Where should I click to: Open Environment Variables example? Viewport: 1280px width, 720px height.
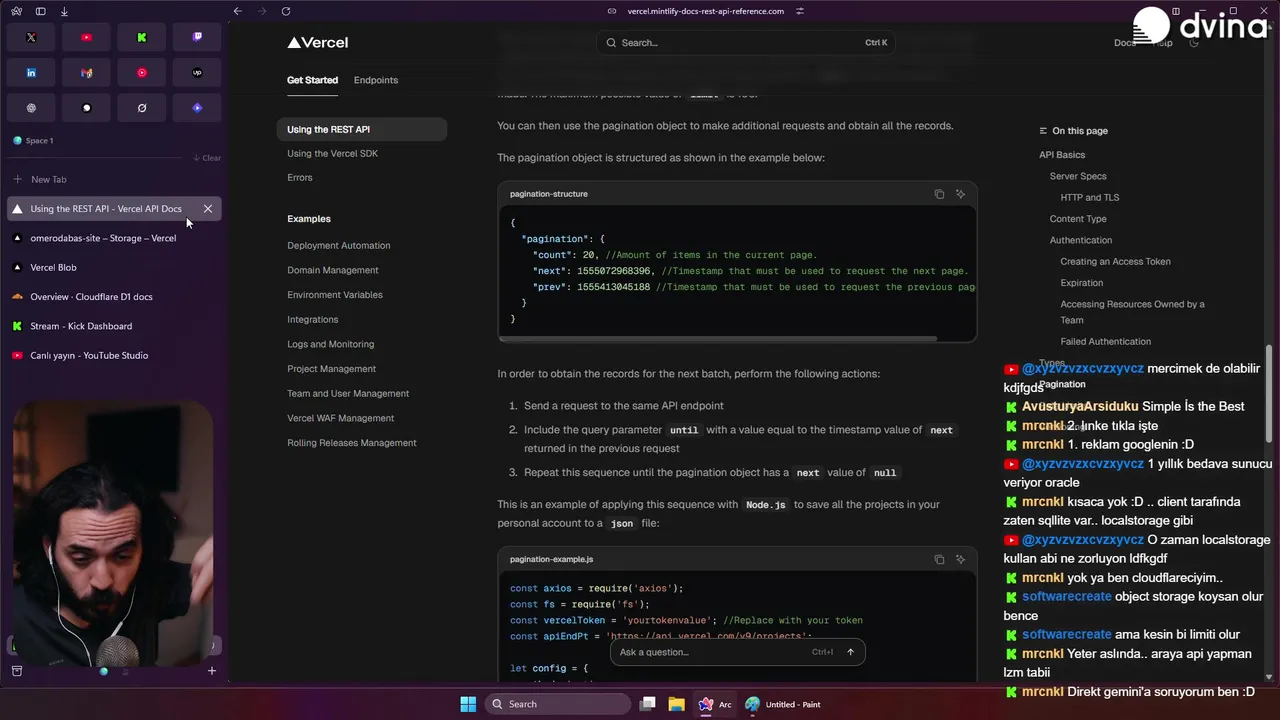pyautogui.click(x=335, y=295)
